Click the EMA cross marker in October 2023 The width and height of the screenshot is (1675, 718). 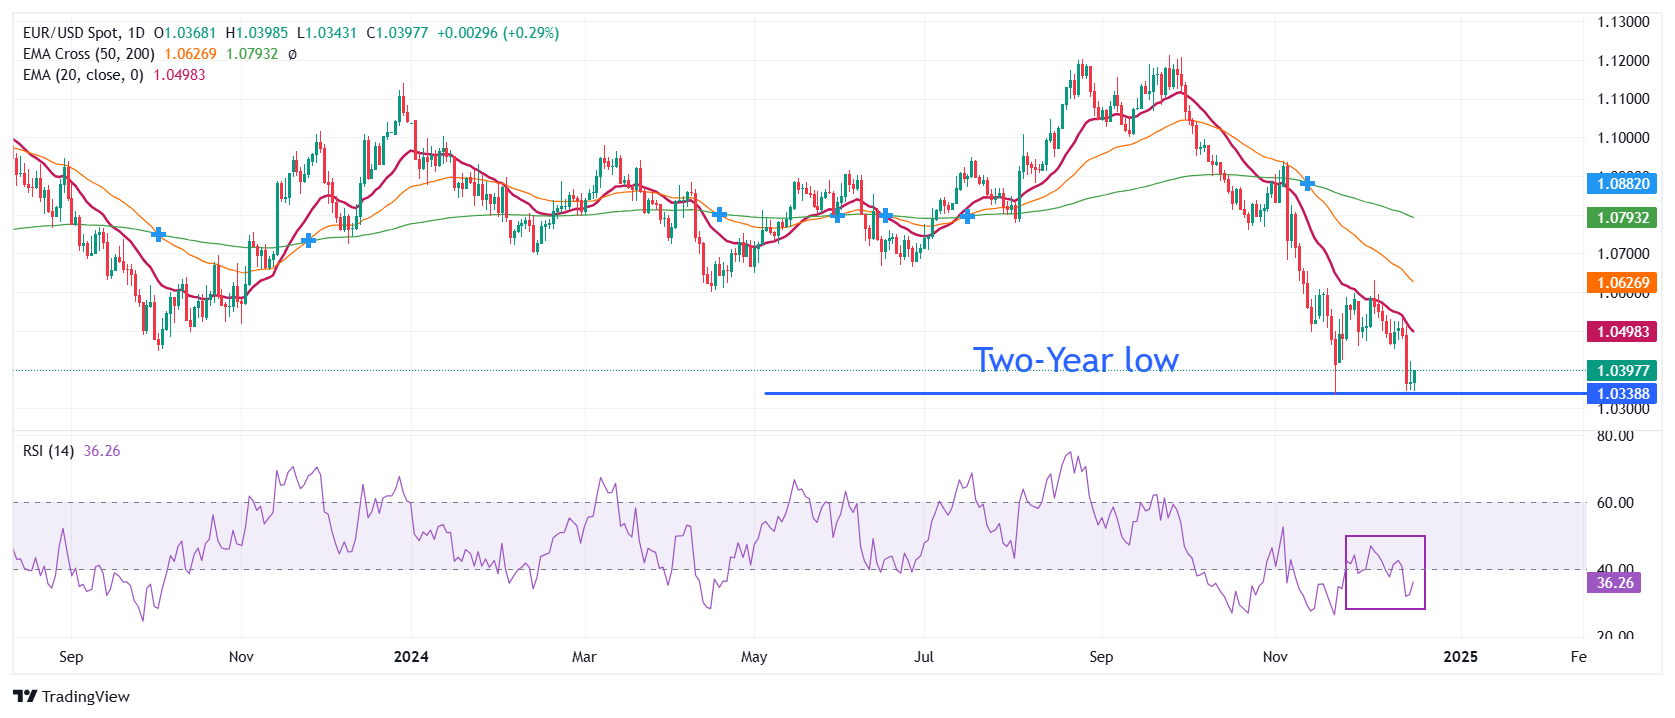[158, 234]
